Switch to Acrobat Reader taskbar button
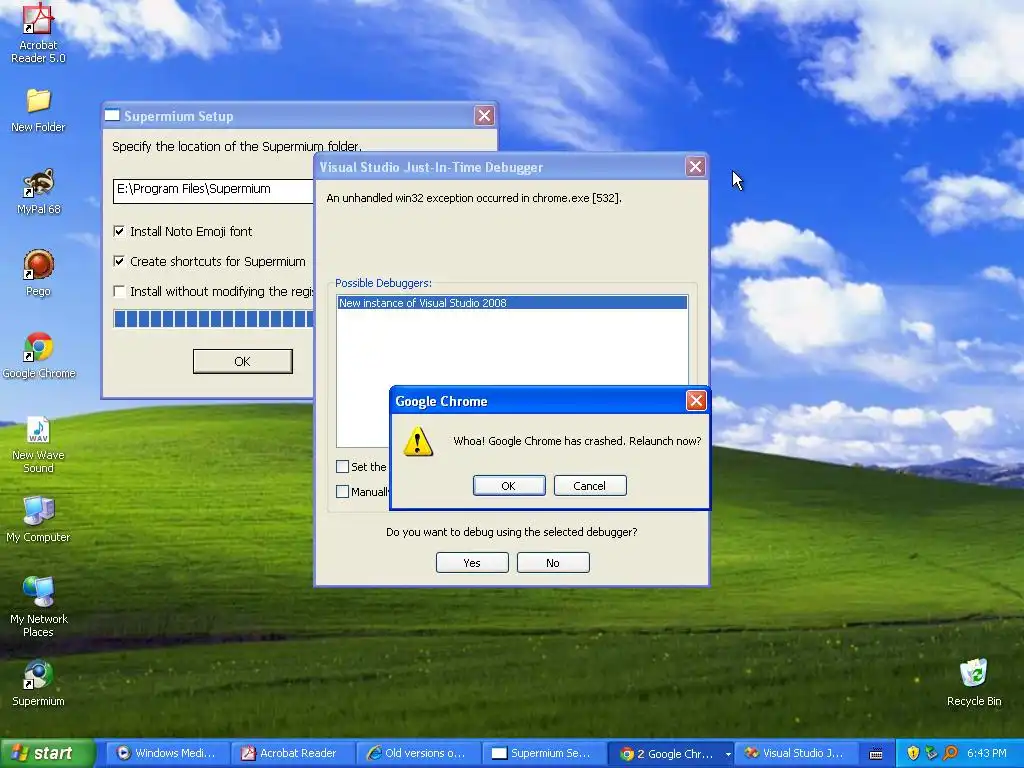The image size is (1024, 768). [x=293, y=753]
